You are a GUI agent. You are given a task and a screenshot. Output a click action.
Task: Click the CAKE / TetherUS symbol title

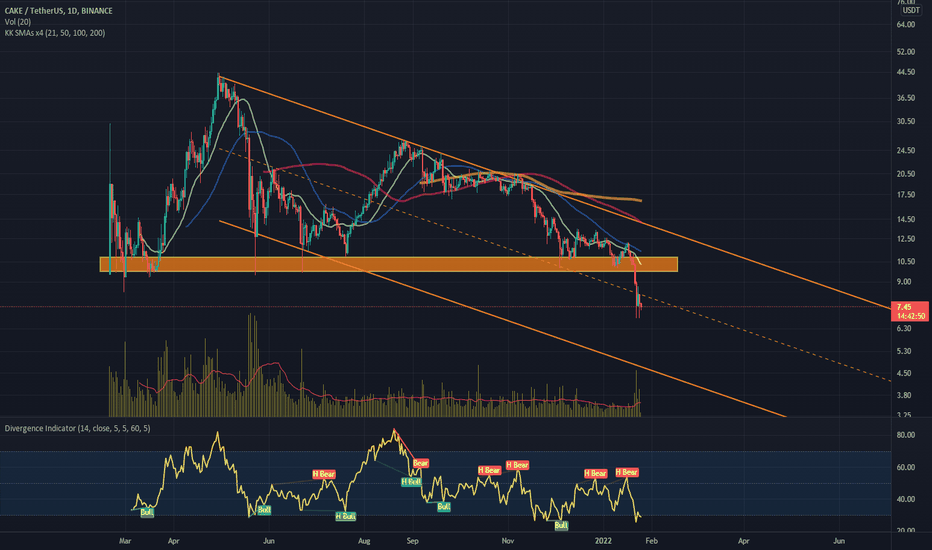58,11
